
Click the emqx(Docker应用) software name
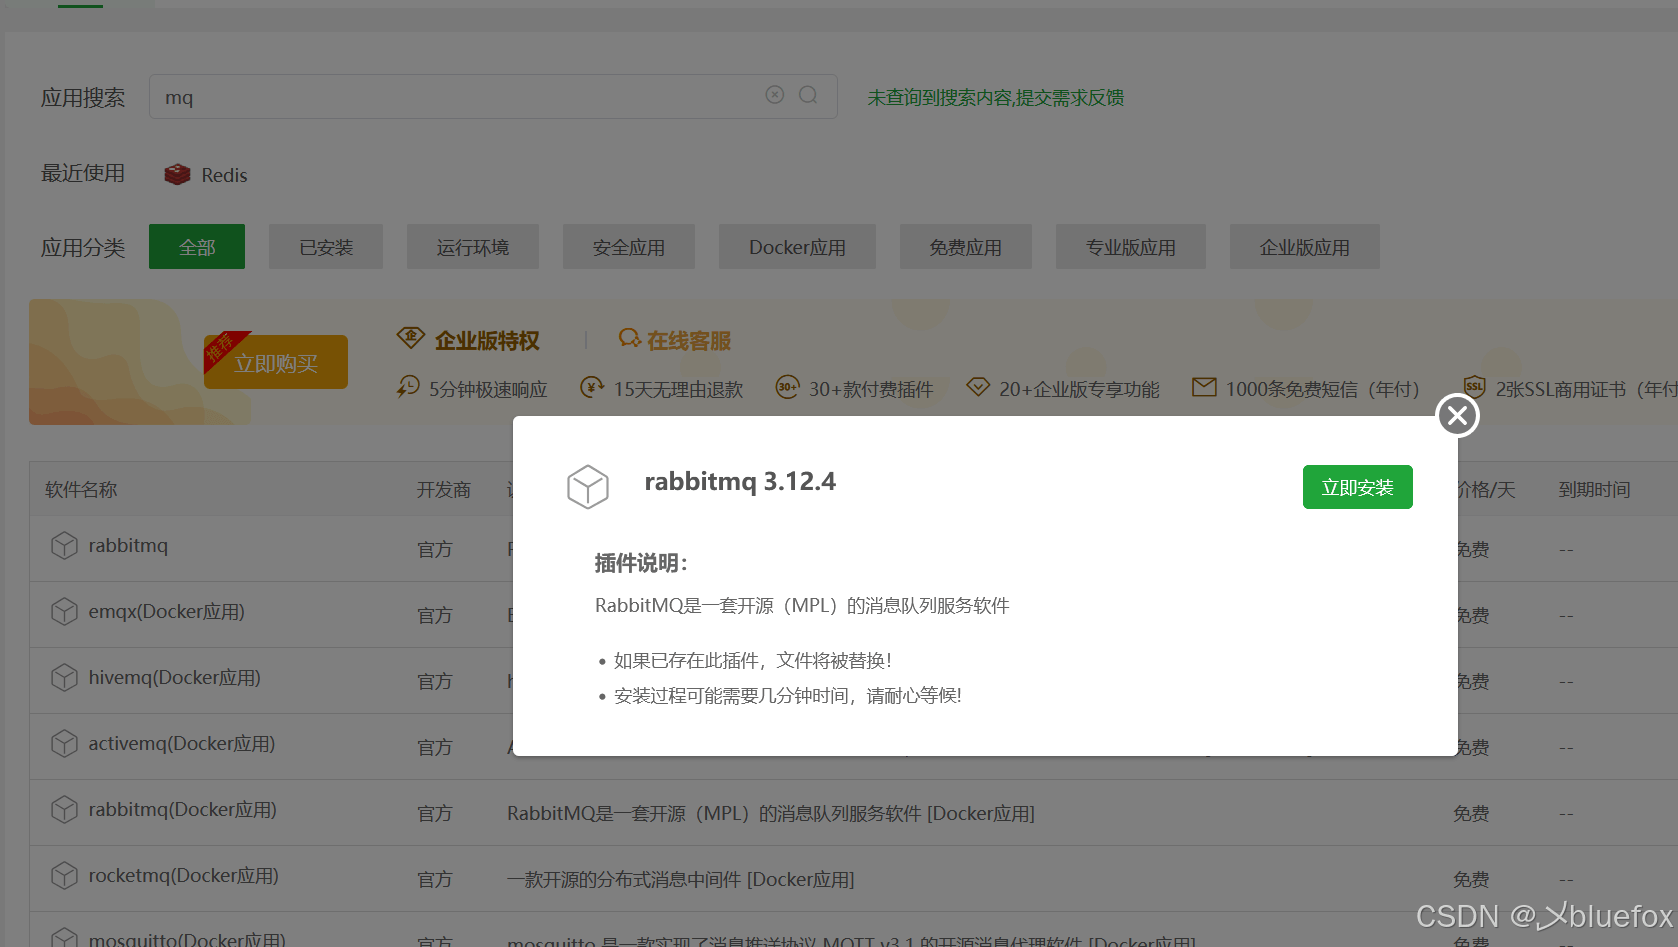point(167,611)
